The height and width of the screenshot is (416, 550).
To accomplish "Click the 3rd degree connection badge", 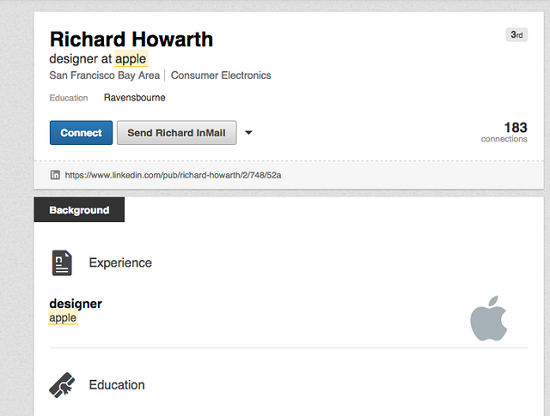I will tap(517, 35).
